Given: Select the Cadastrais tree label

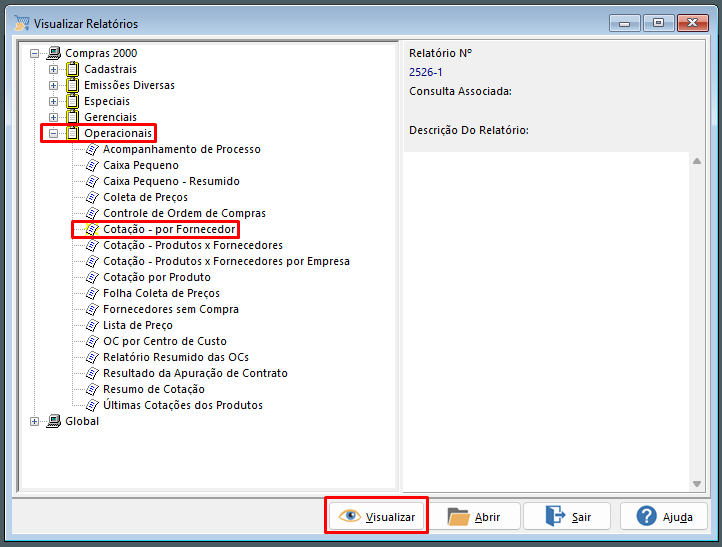Looking at the screenshot, I should point(110,70).
